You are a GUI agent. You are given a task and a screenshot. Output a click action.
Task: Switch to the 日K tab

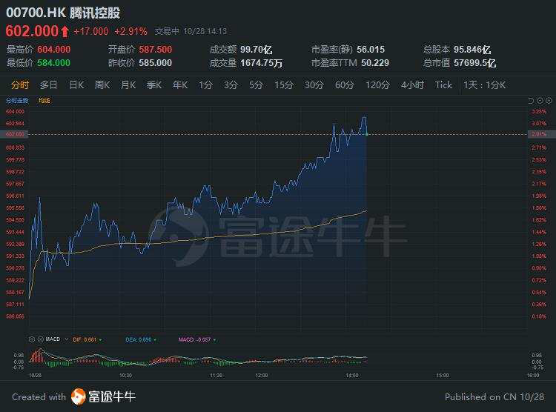point(76,85)
